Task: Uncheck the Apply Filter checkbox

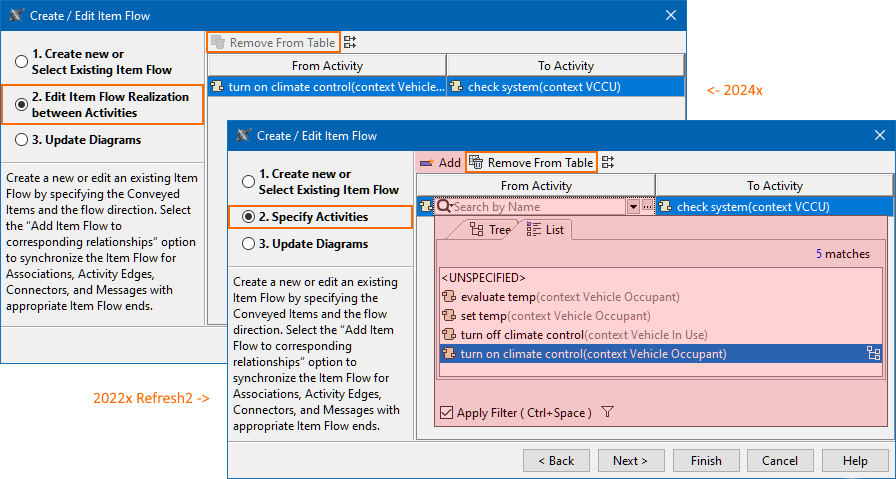Action: 446,413
